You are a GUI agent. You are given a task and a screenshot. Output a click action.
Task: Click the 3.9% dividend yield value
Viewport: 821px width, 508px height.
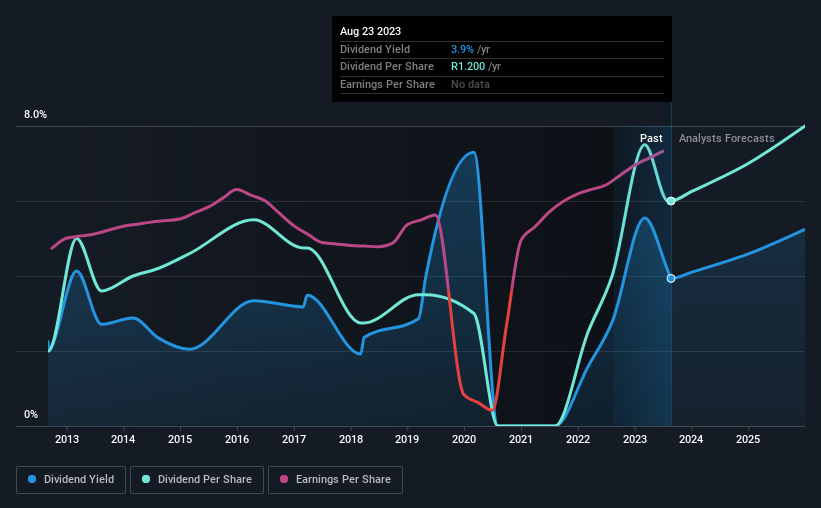point(462,49)
